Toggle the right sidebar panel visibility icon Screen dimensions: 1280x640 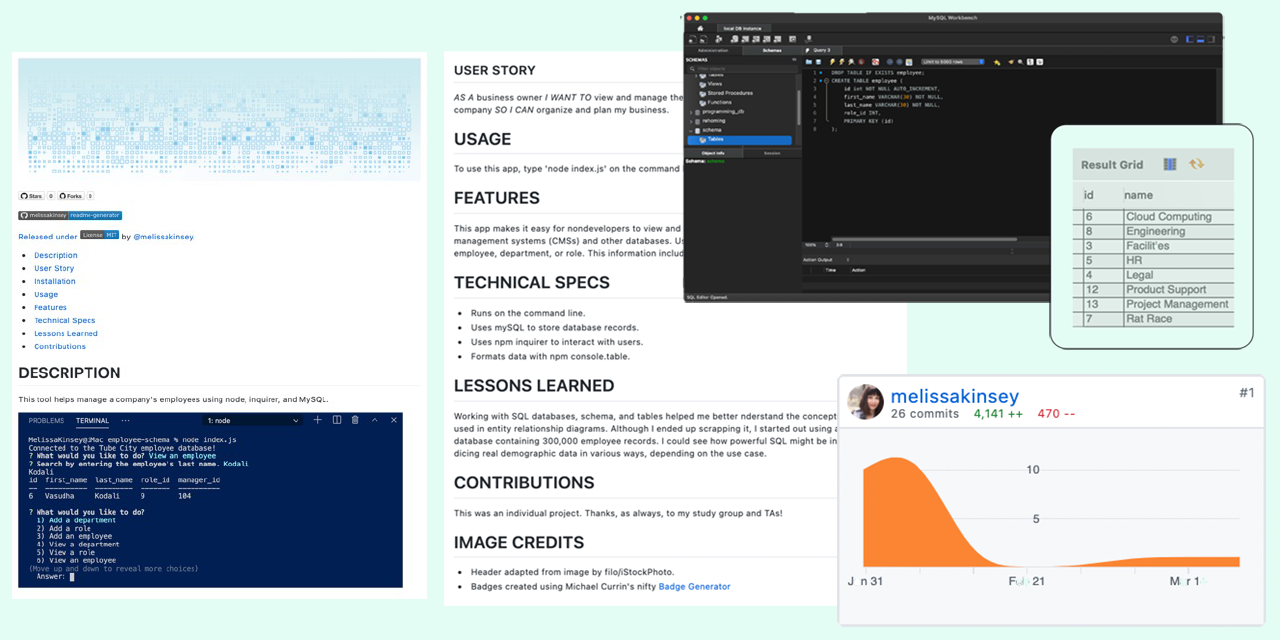1211,39
